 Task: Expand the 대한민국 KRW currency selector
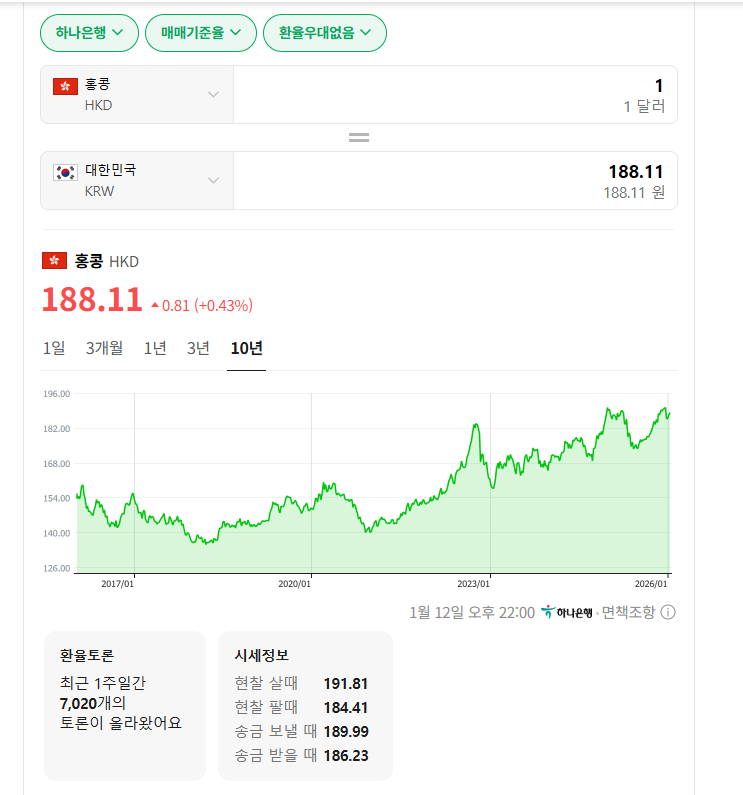click(x=137, y=180)
